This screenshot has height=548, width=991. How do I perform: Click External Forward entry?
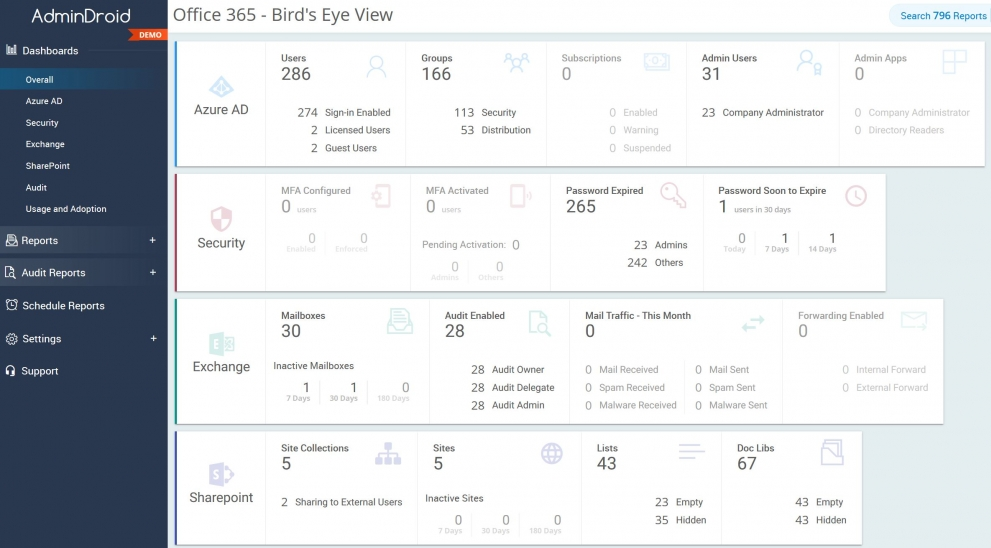(885, 387)
